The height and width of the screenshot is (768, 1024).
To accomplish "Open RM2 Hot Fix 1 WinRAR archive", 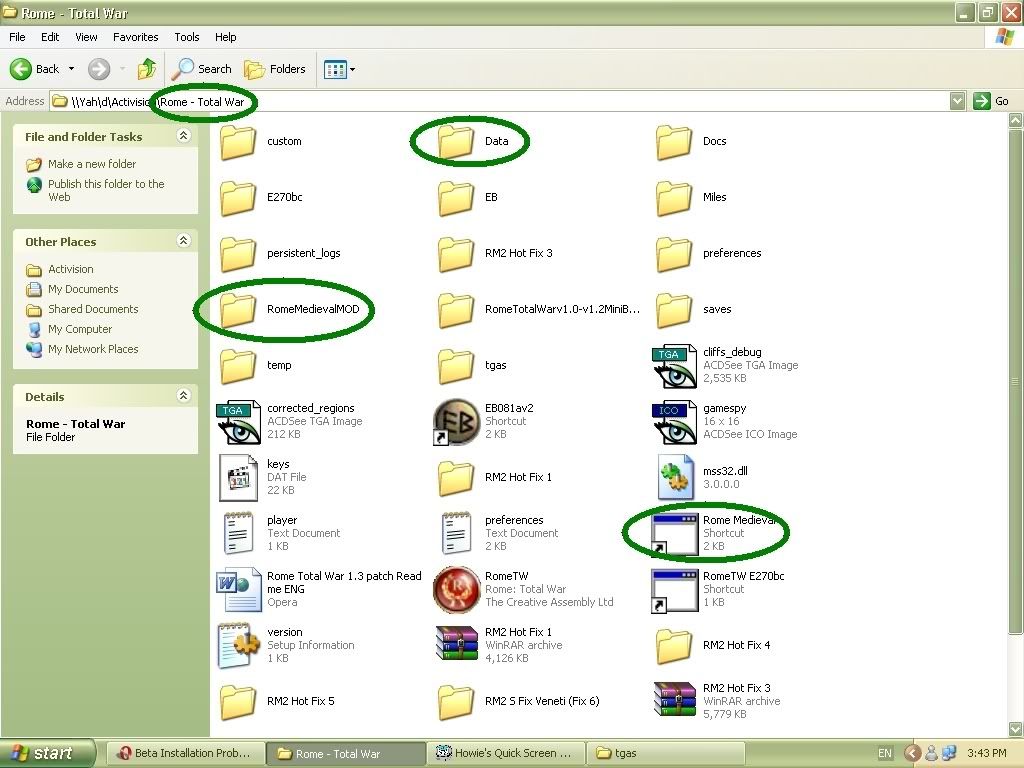I will click(x=456, y=646).
